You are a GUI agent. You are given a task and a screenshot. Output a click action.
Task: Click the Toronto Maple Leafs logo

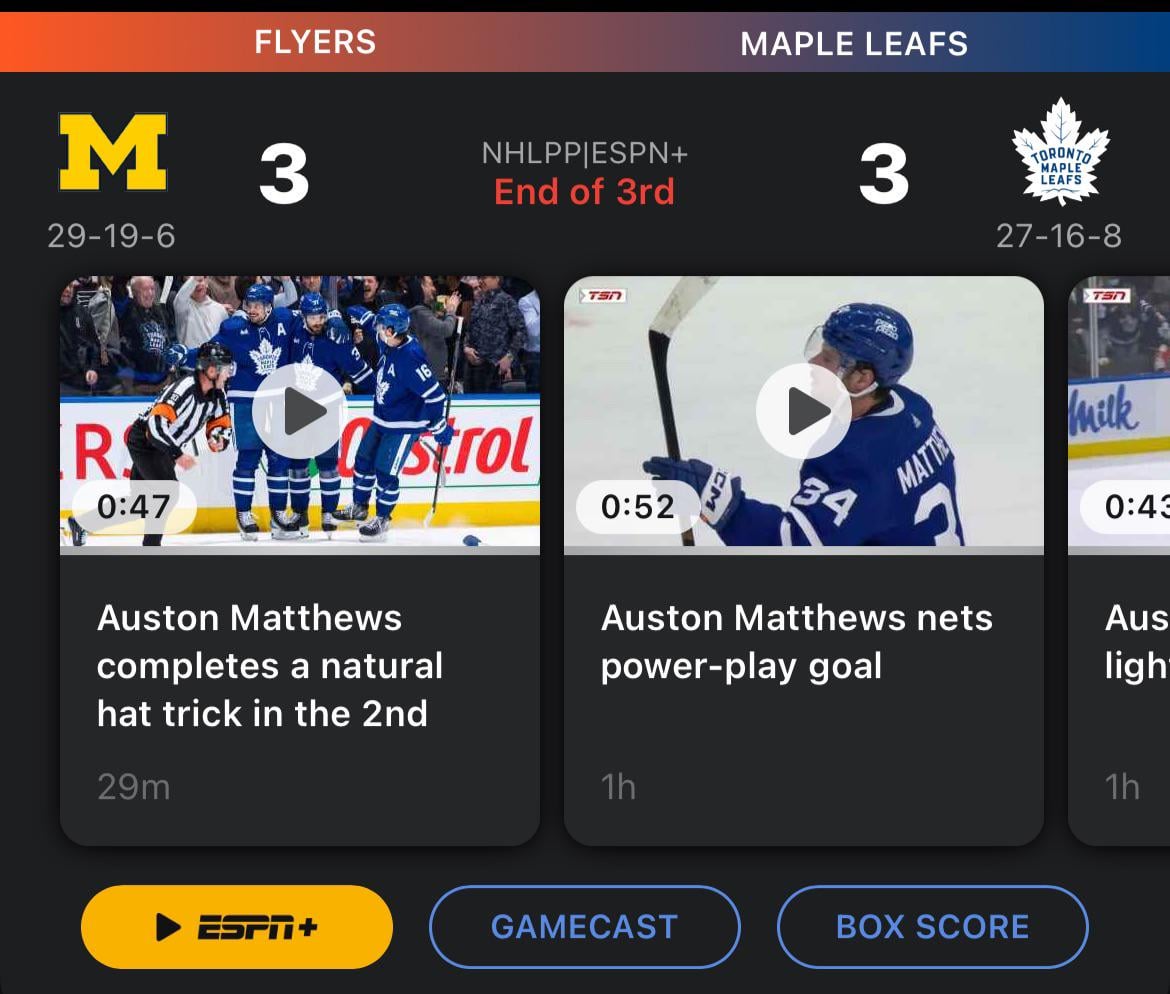coord(1060,152)
